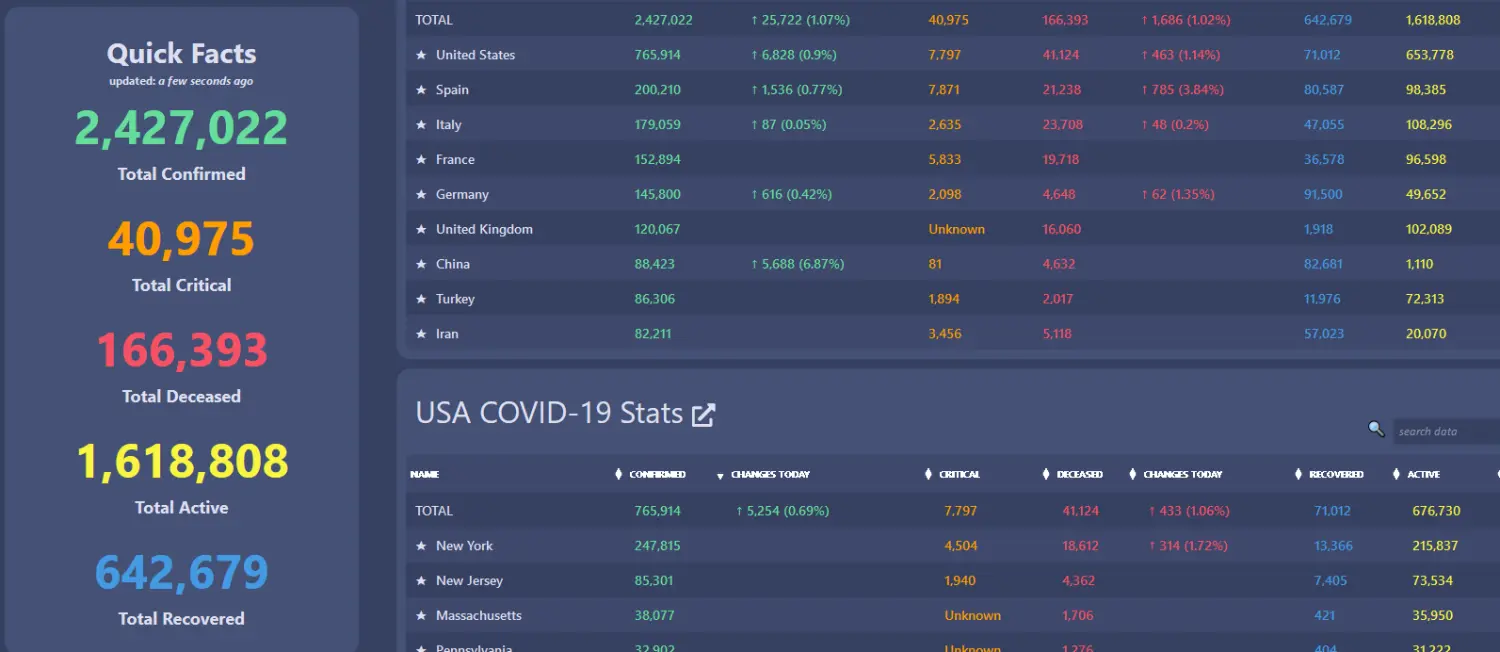Sort the USA table by Deceased header
Screen dimensions: 1500x652
pyautogui.click(x=1079, y=474)
